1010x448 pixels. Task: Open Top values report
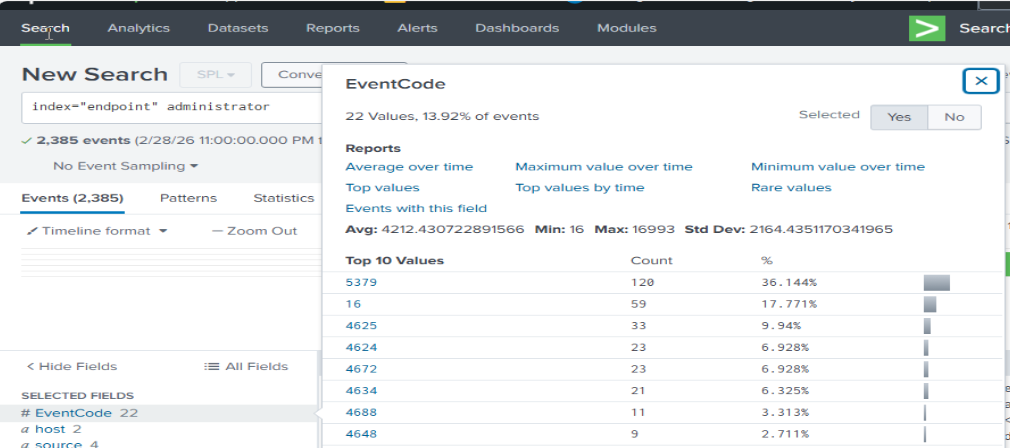tap(382, 187)
